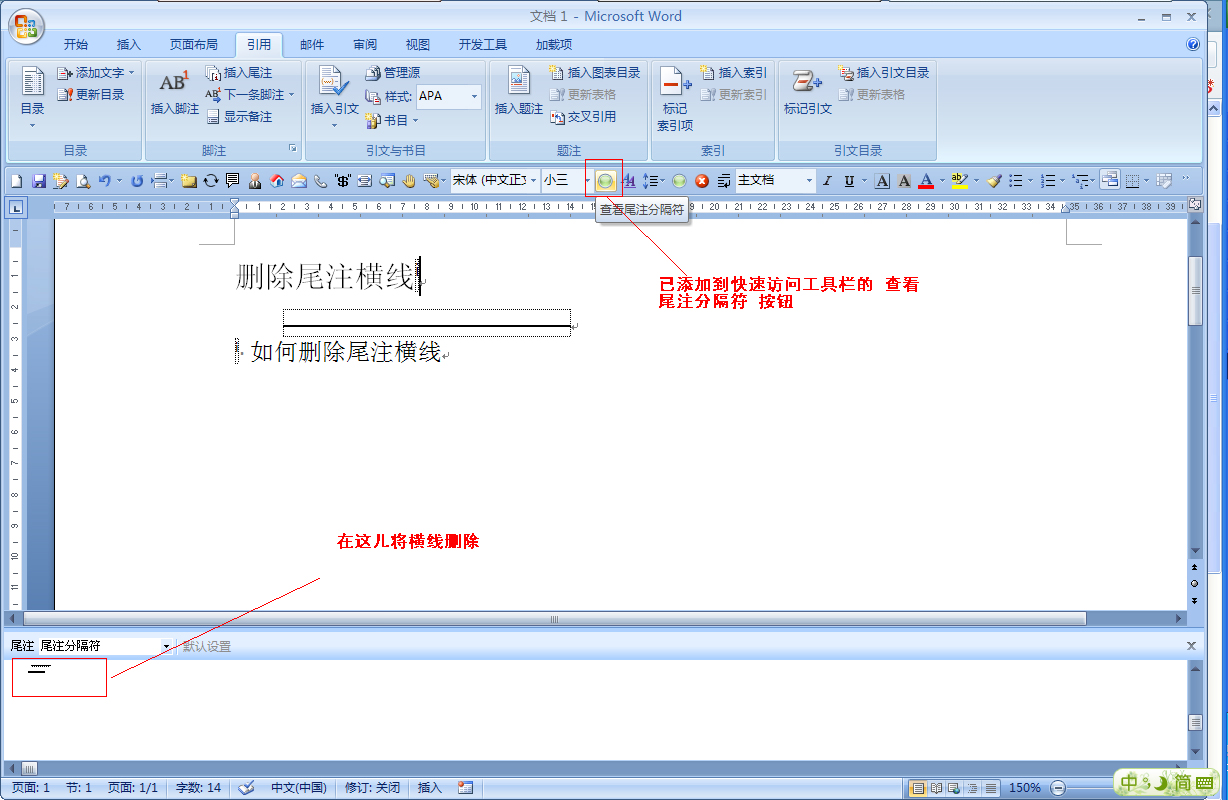Screen dimensions: 1228x800
Task: Click the speech bubble comment icon
Action: click(232, 181)
